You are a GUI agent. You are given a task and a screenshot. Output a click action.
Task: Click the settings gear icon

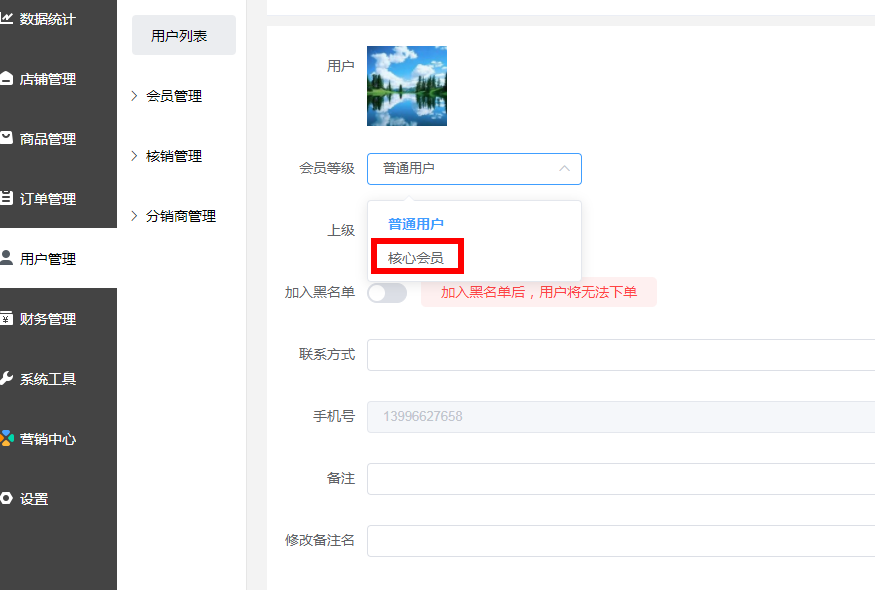coord(6,498)
